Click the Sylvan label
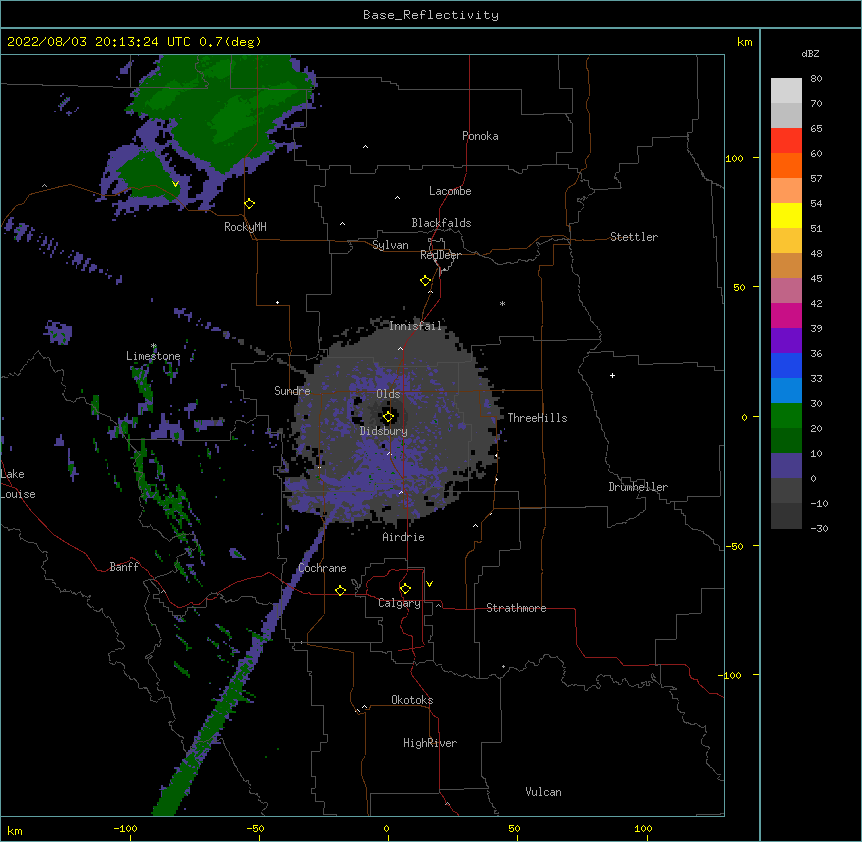The width and height of the screenshot is (862, 842). point(390,245)
